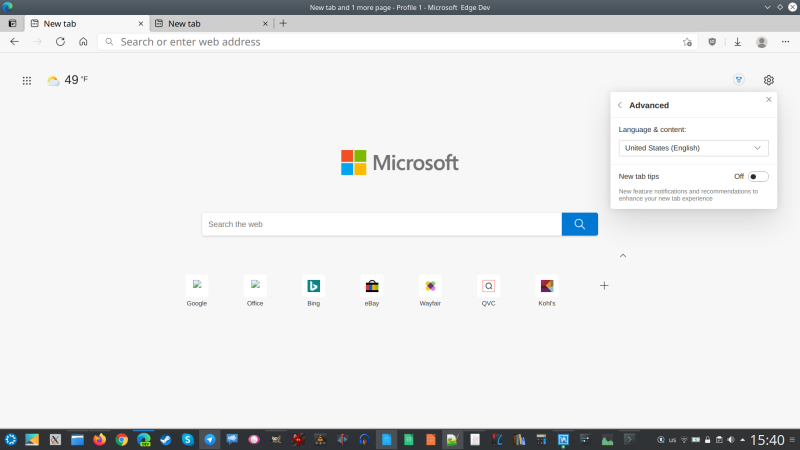Switch to the second New tab
800x450 pixels.
tap(211, 23)
